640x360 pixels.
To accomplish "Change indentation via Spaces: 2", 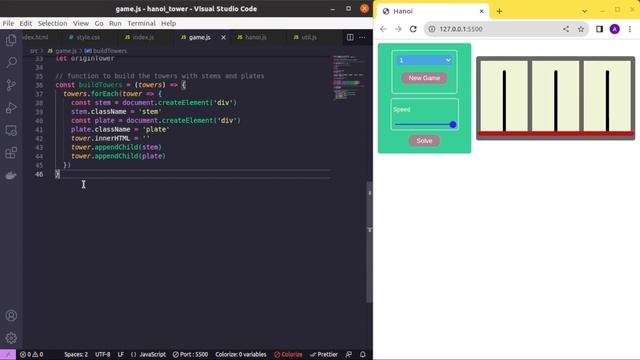I will point(76,354).
